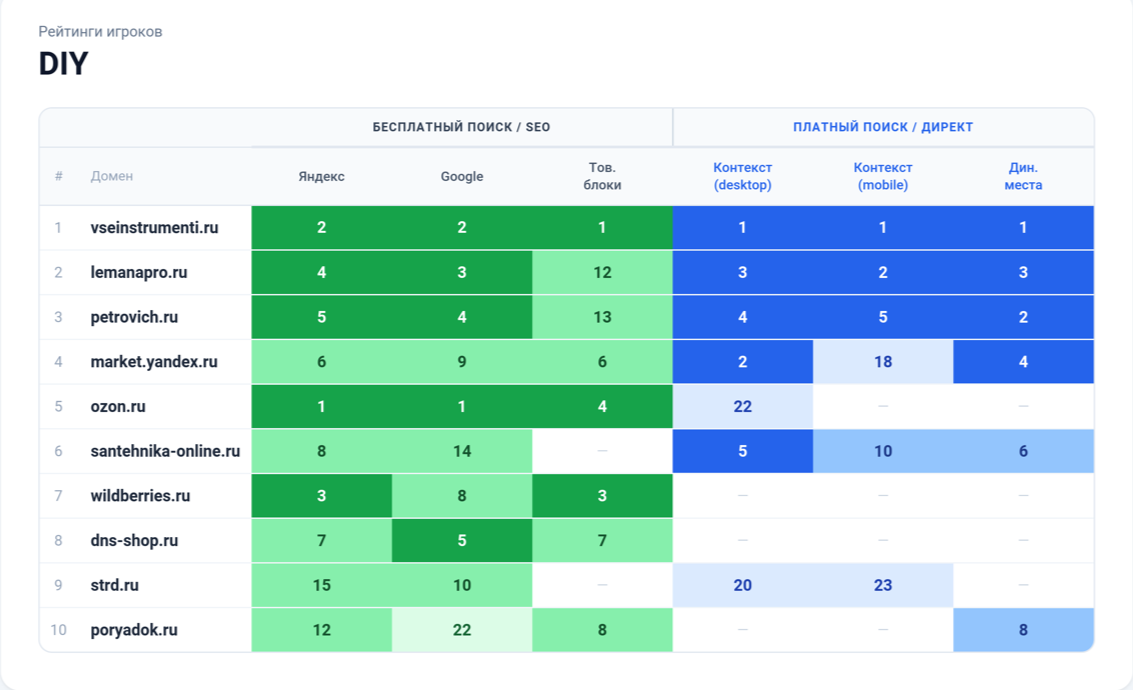Click Яндекс value 2 for vseinstrumenti.ru
Image resolution: width=1133 pixels, height=690 pixels.
pos(322,228)
